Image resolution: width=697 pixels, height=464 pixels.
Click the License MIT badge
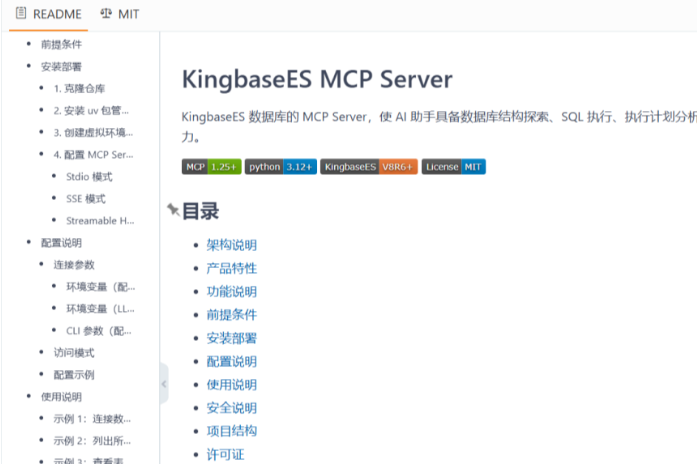click(453, 167)
